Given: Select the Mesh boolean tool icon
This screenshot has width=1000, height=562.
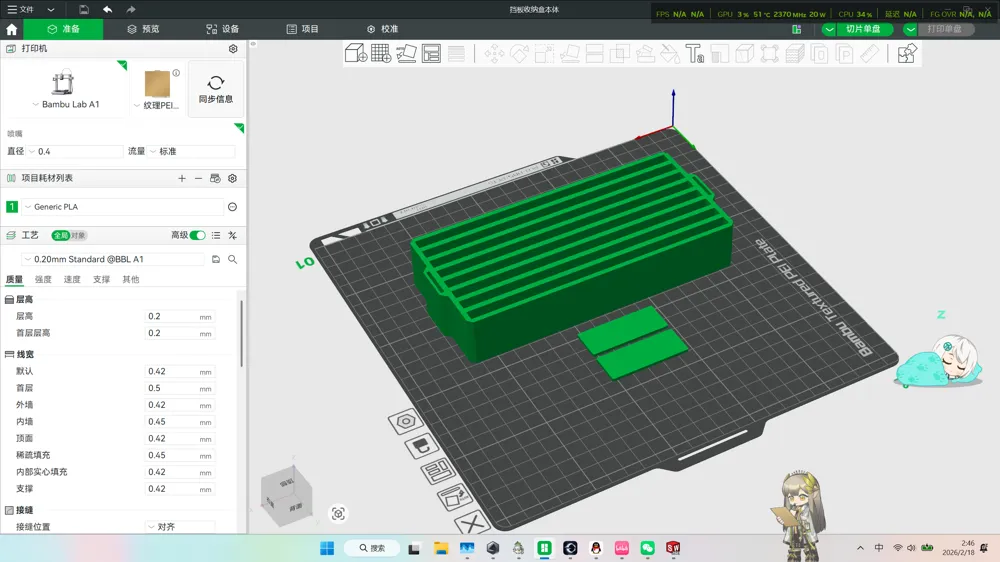Looking at the screenshot, I should tap(619, 54).
